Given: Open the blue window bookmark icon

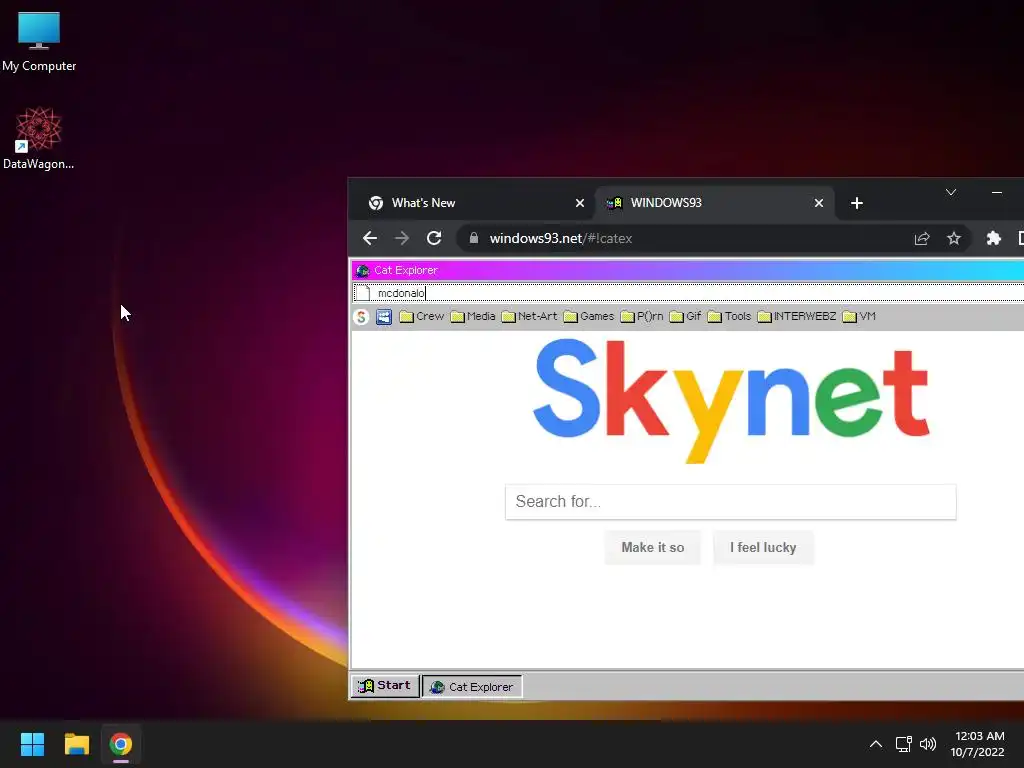Looking at the screenshot, I should [x=383, y=317].
